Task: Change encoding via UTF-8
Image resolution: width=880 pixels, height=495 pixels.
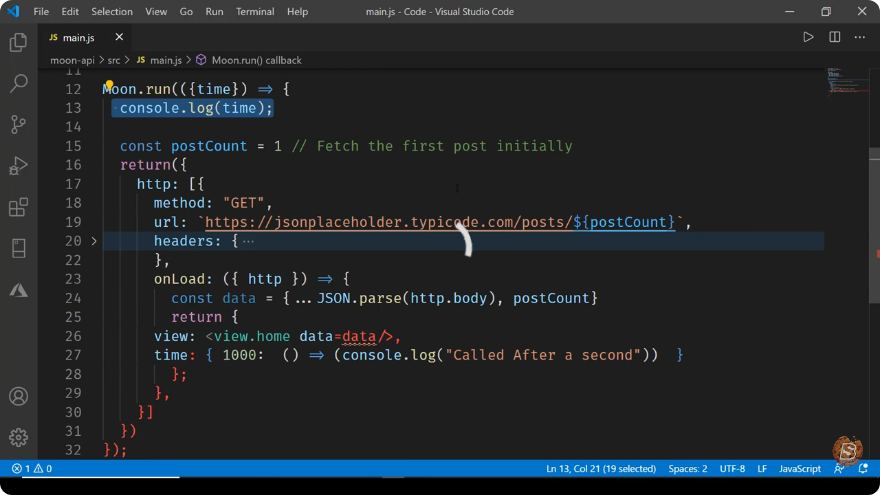Action: click(x=732, y=469)
